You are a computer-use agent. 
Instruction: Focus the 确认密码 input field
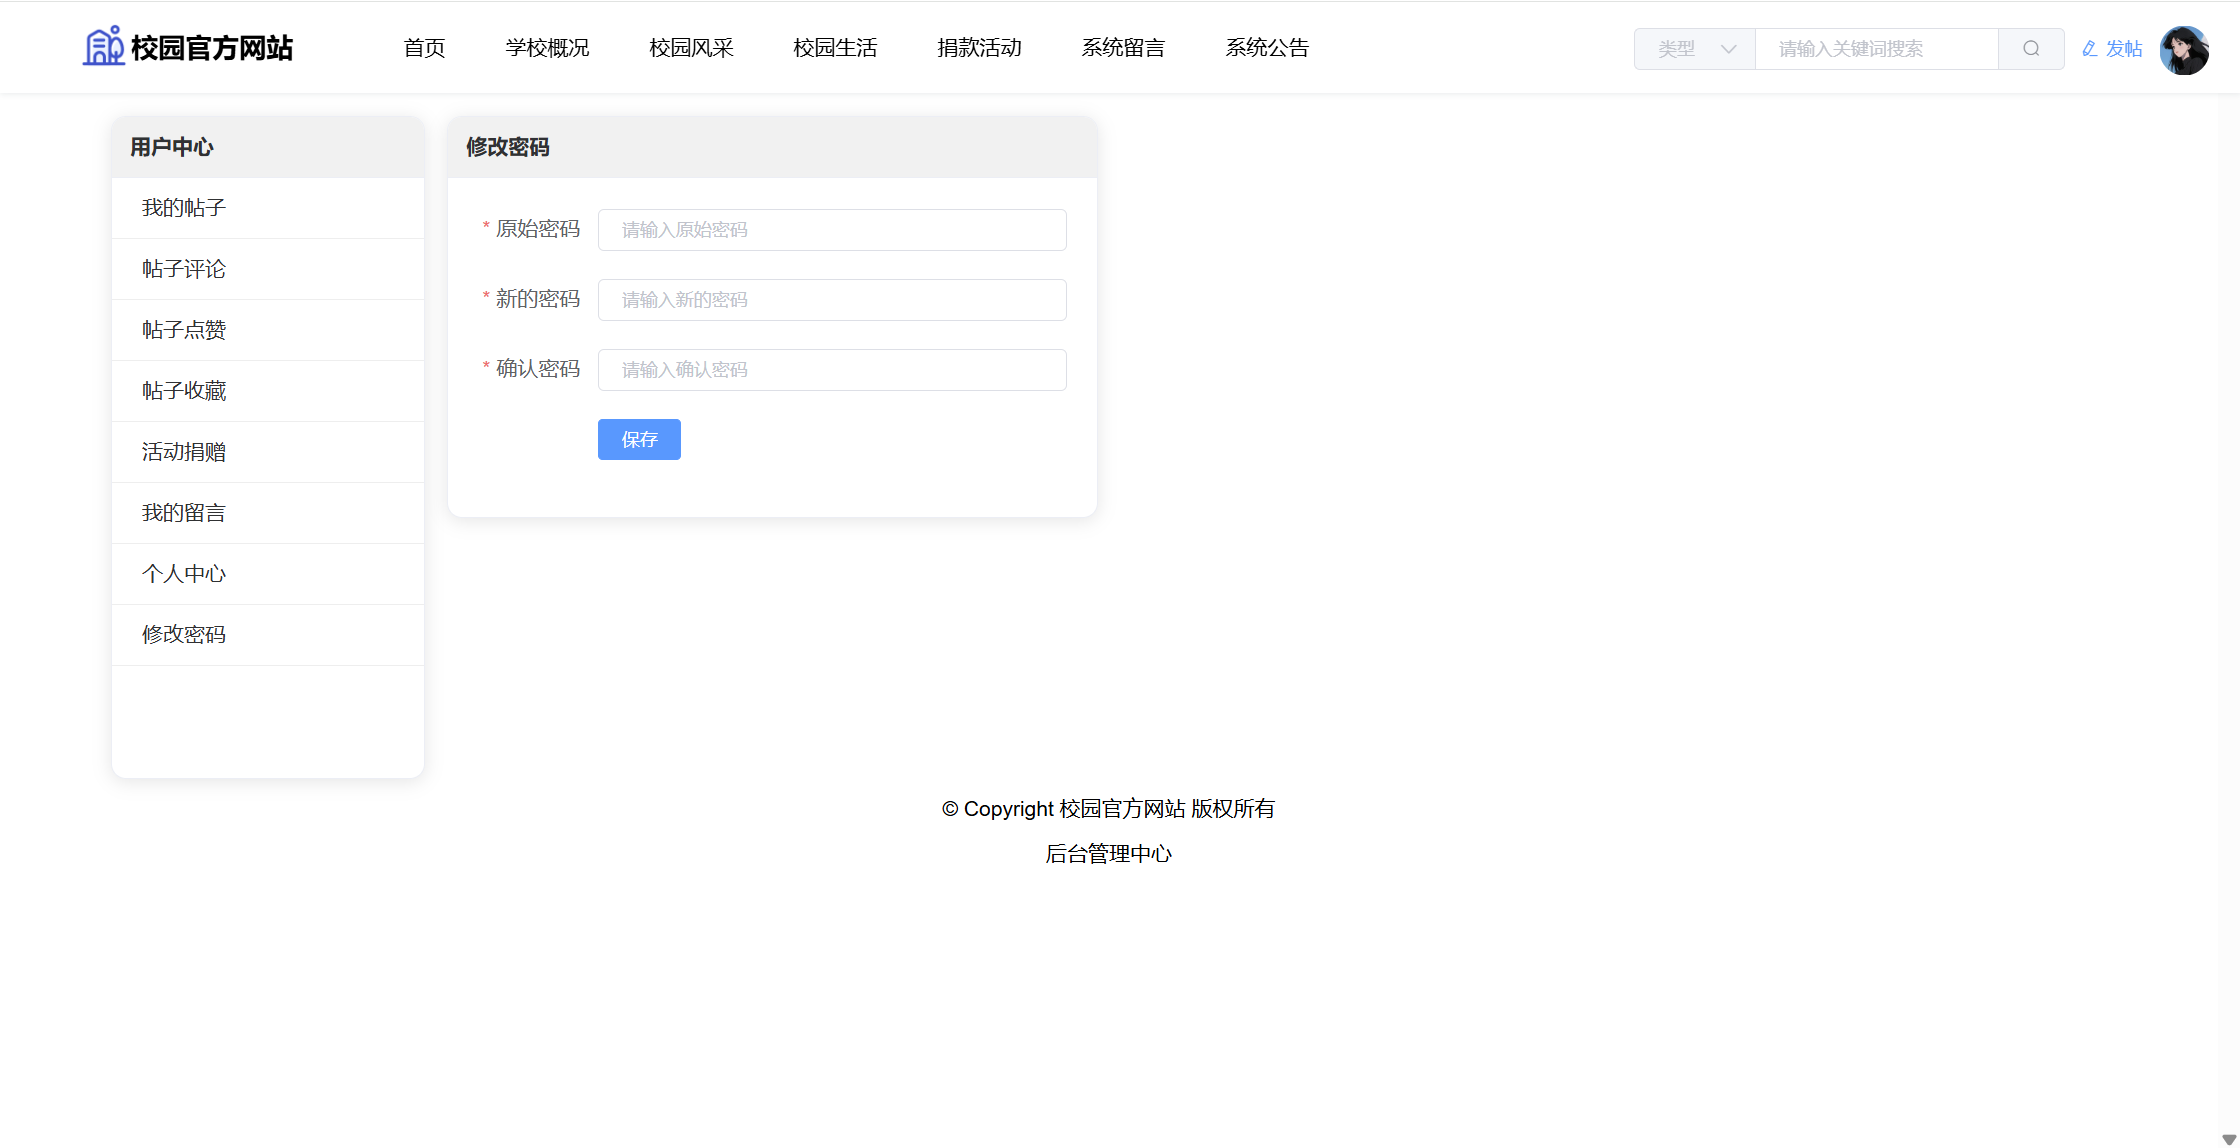click(x=832, y=370)
